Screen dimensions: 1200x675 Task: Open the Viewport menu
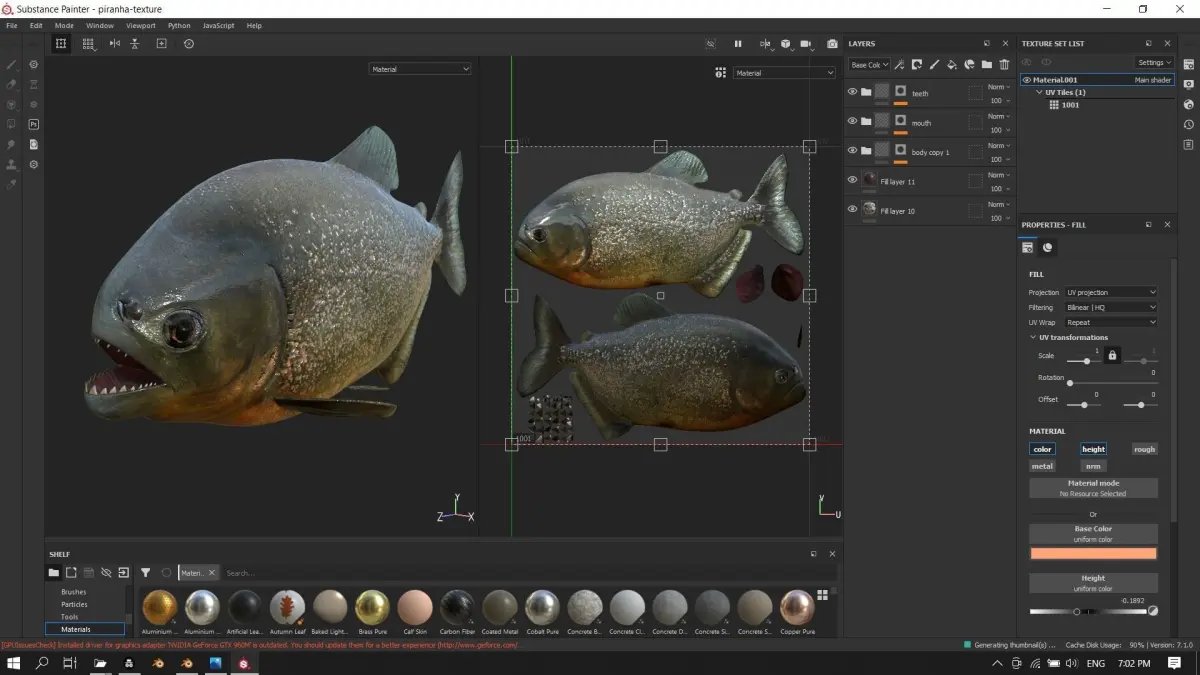[x=140, y=25]
